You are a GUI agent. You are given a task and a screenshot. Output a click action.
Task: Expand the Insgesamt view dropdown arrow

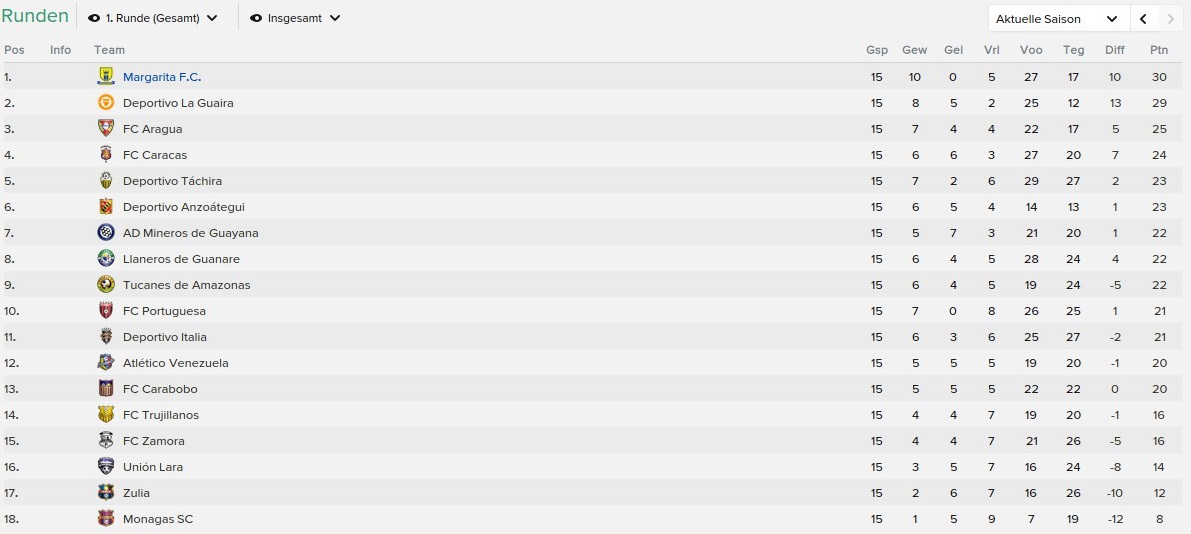click(334, 18)
